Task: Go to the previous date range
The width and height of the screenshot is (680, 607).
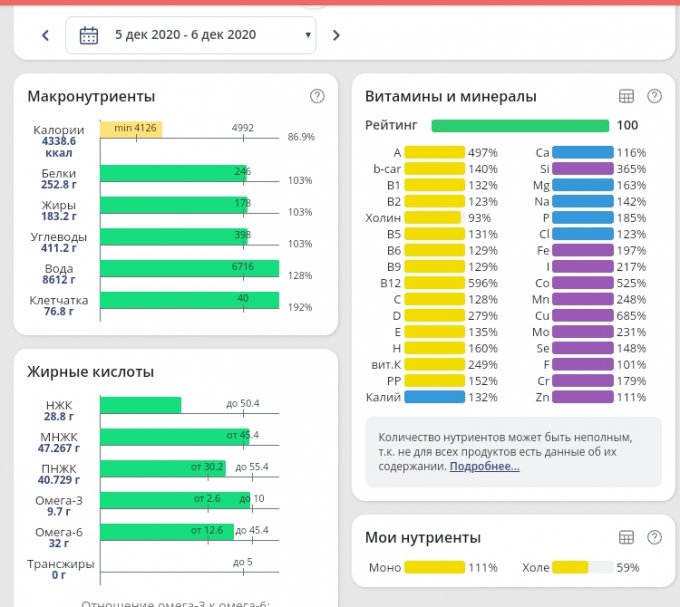Action: [x=45, y=35]
